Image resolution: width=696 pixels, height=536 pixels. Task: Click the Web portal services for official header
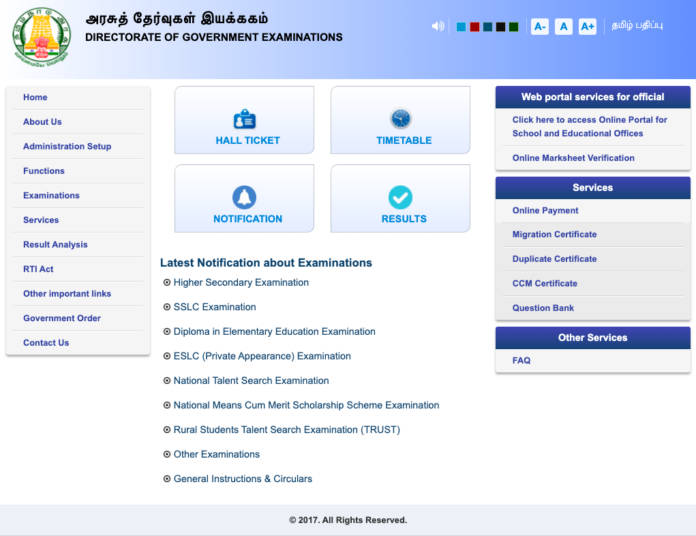593,97
